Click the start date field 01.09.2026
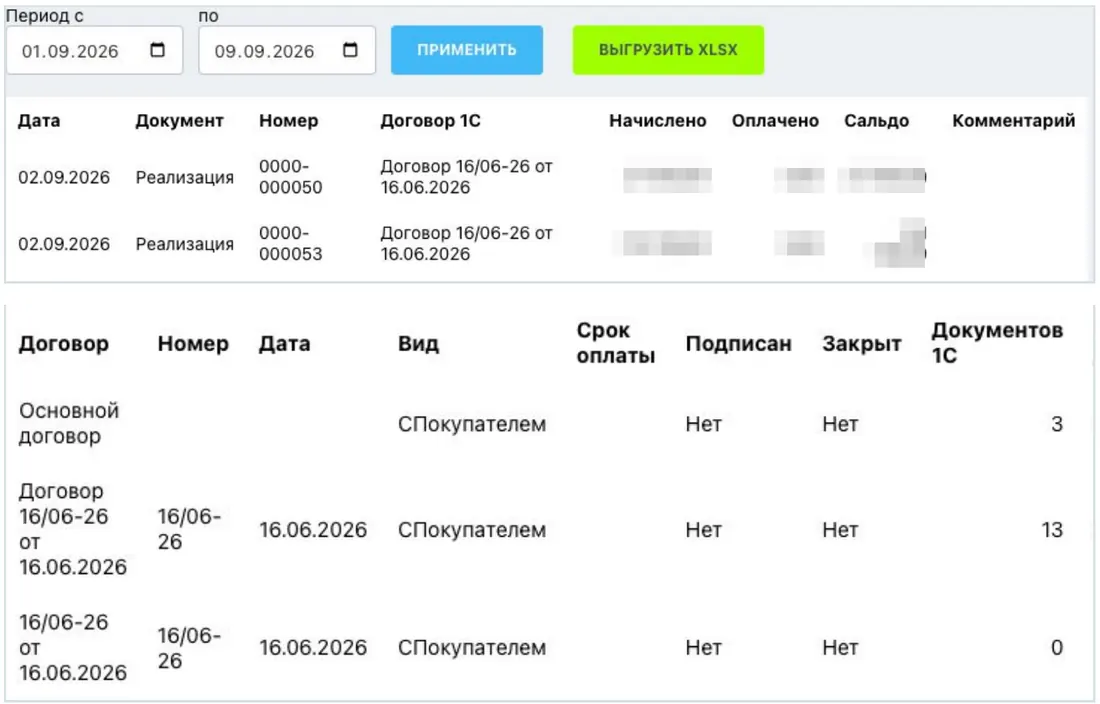Image resolution: width=1100 pixels, height=704 pixels. (95, 50)
